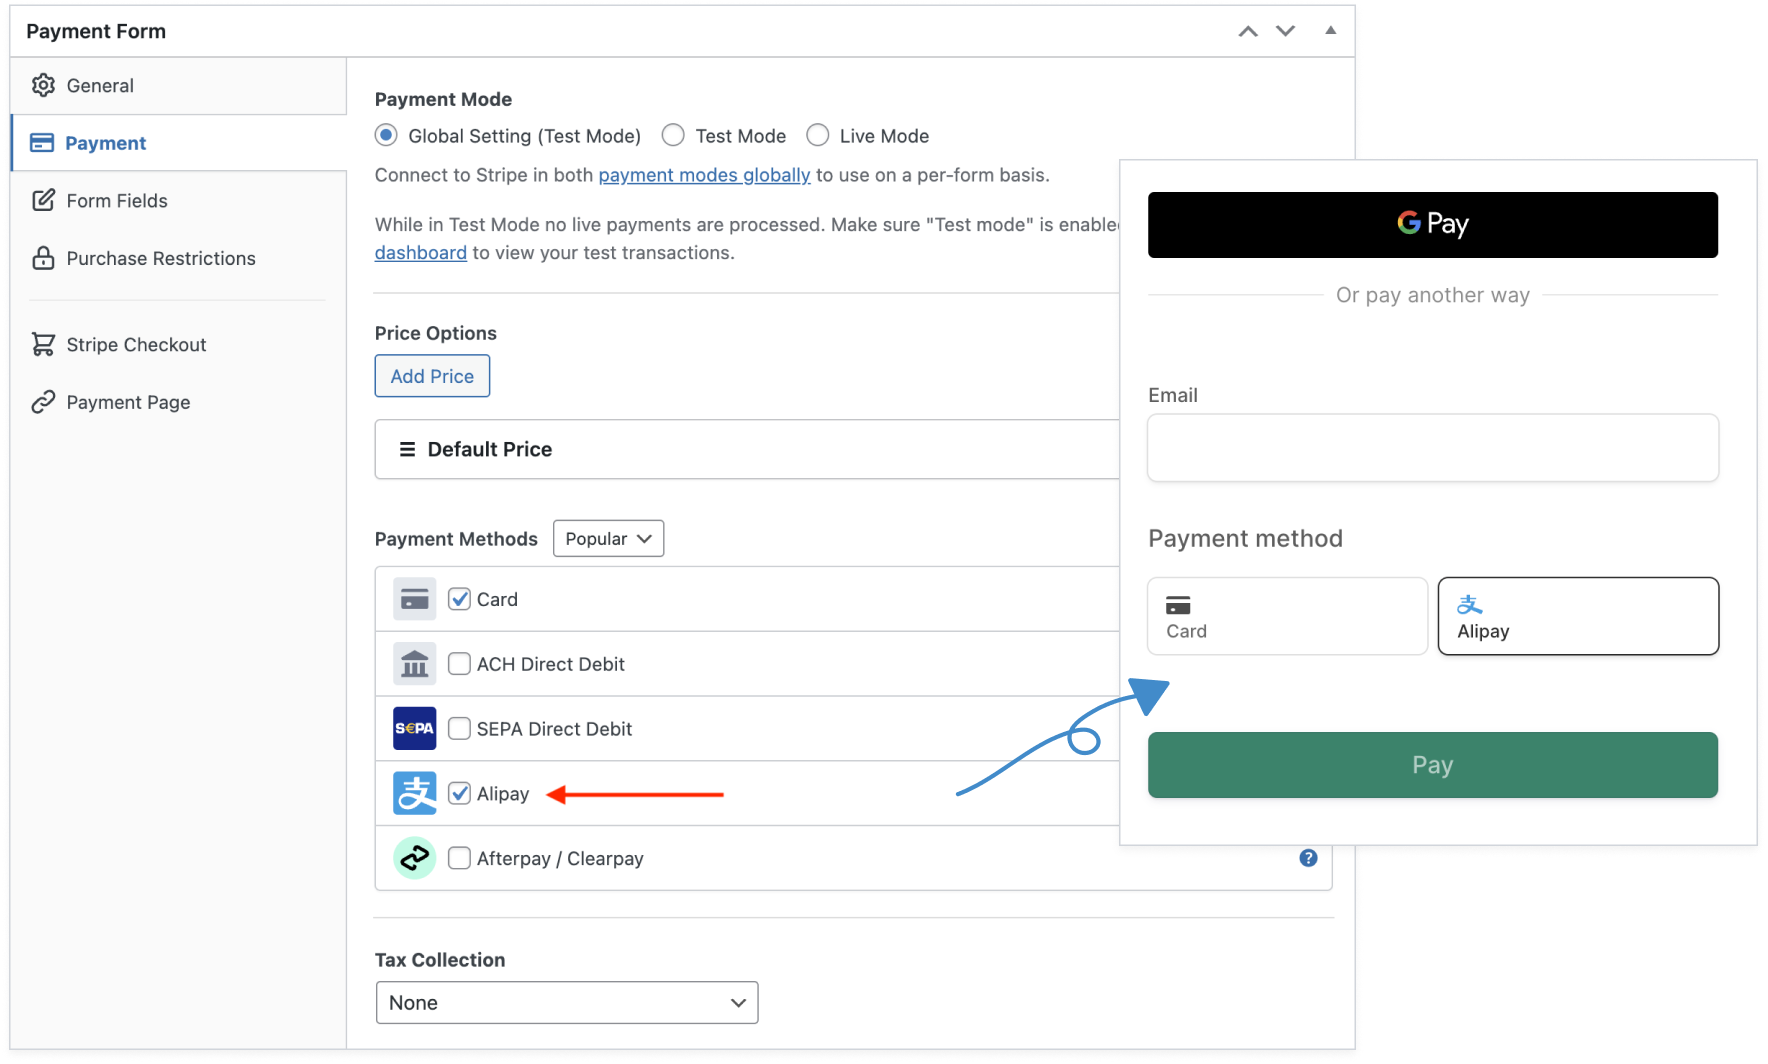Click the Alipay logo icon in methods list
The image size is (1768, 1064).
[x=414, y=794]
